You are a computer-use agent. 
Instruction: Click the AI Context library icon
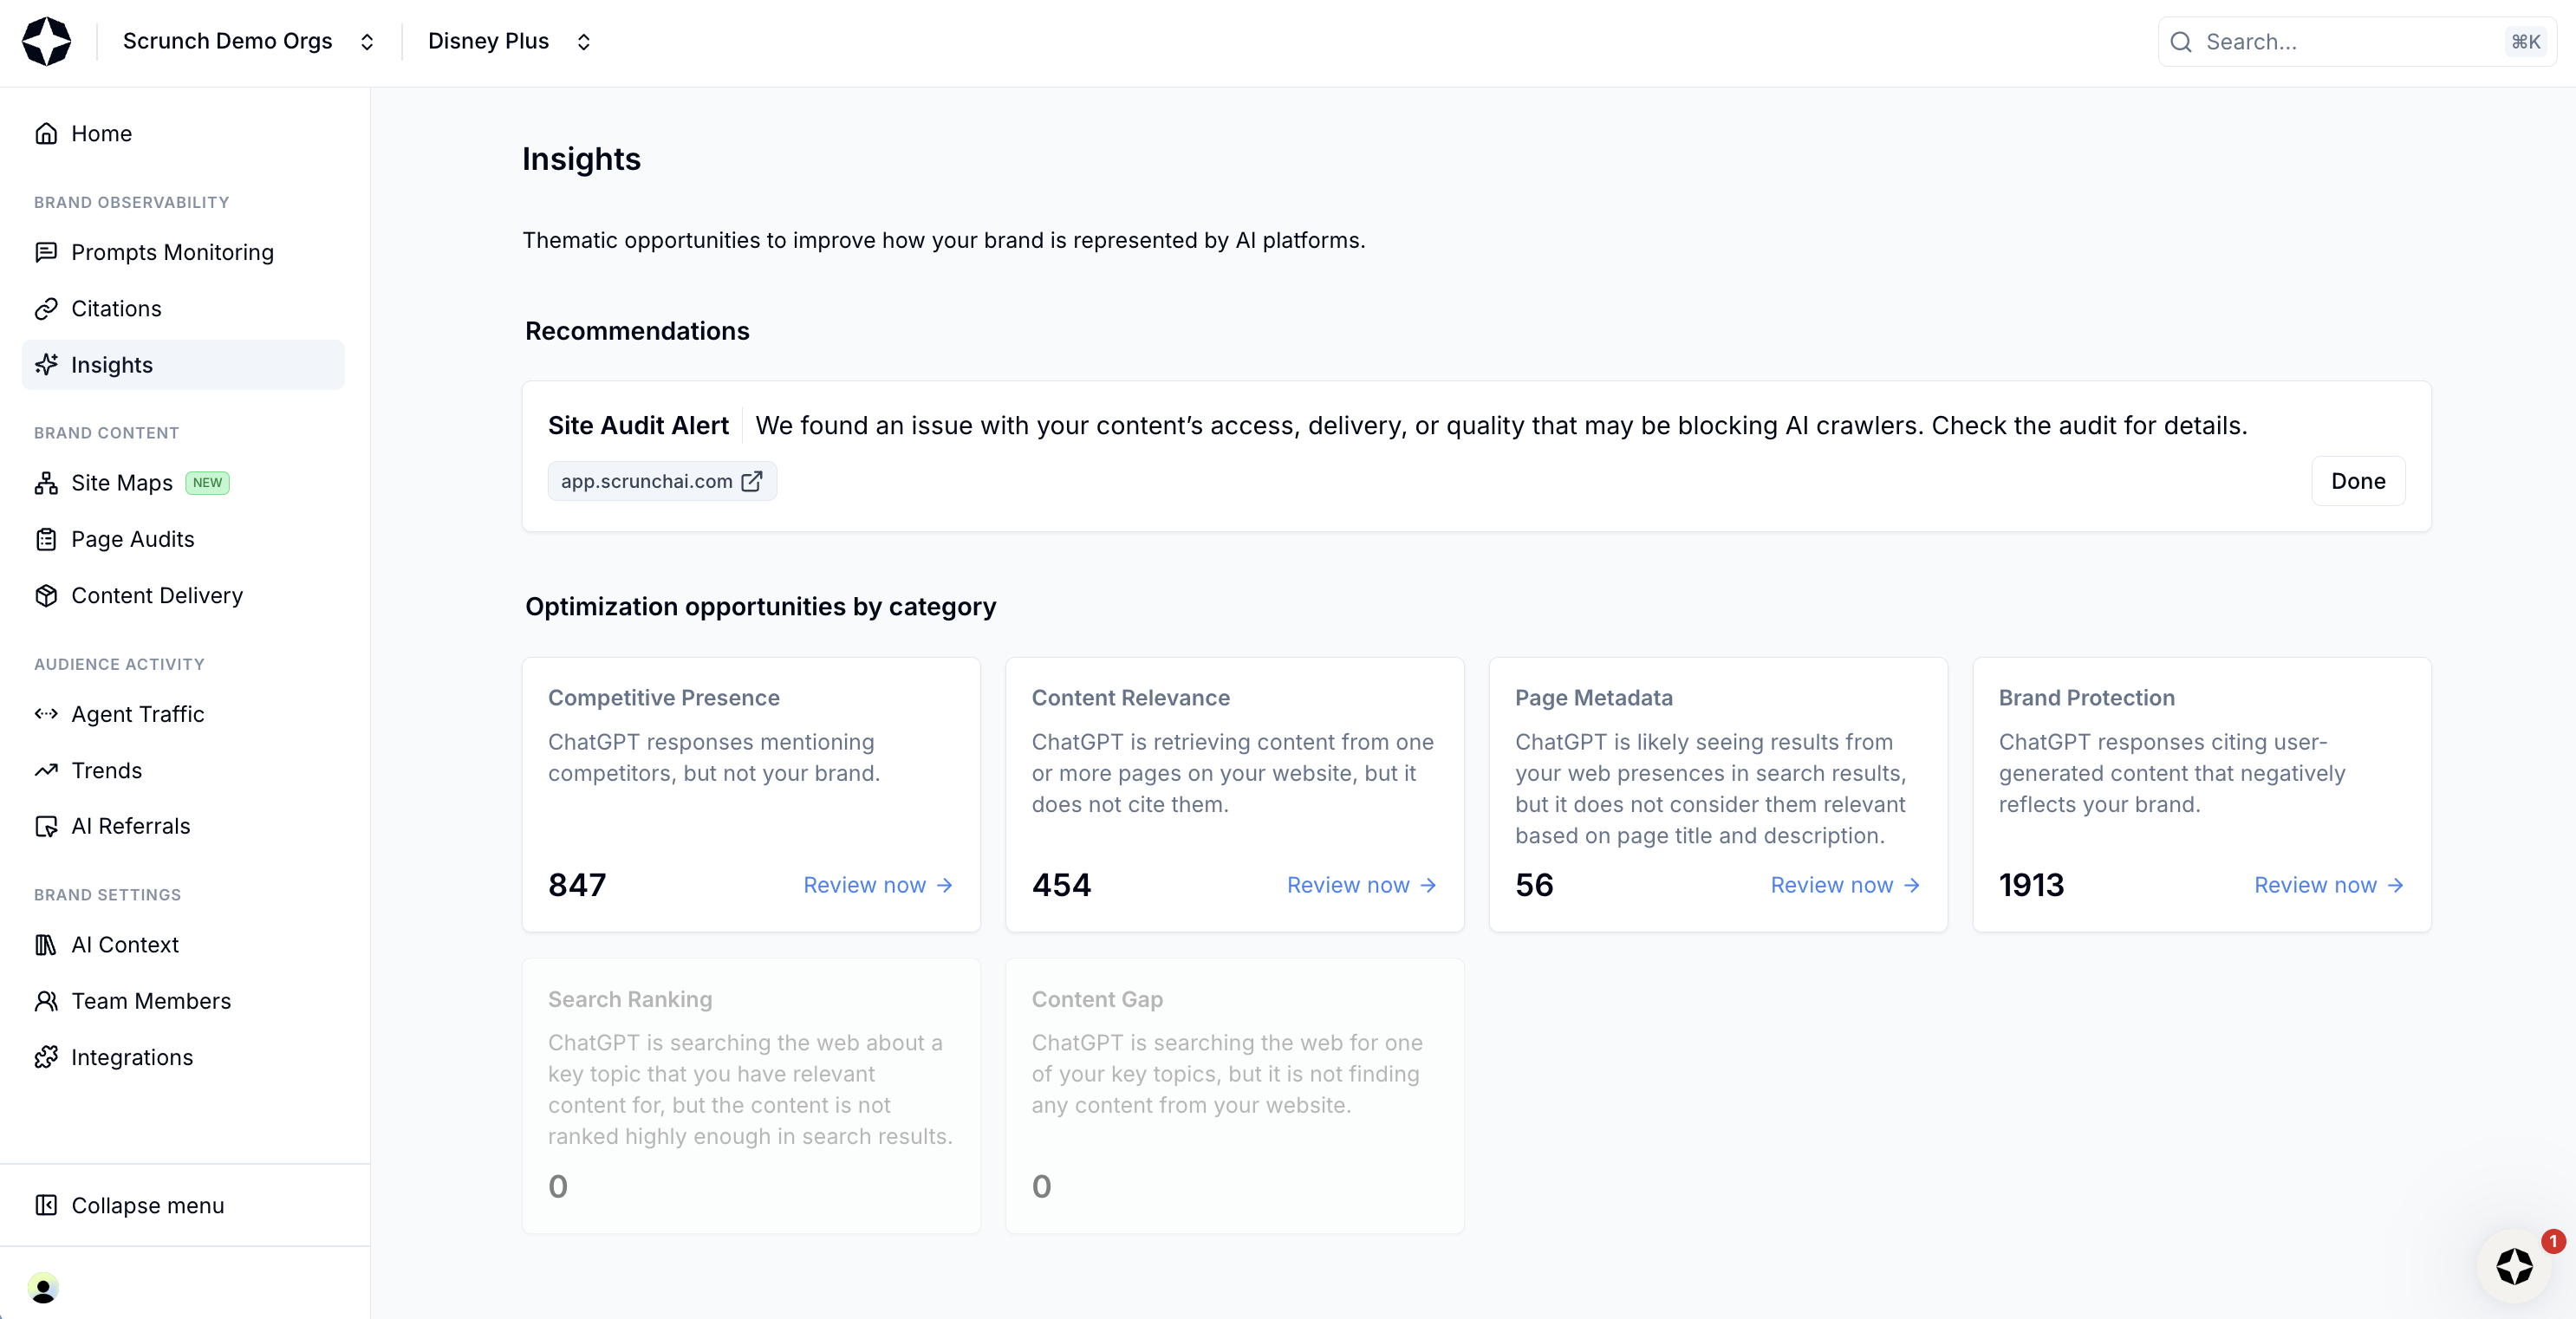[46, 945]
